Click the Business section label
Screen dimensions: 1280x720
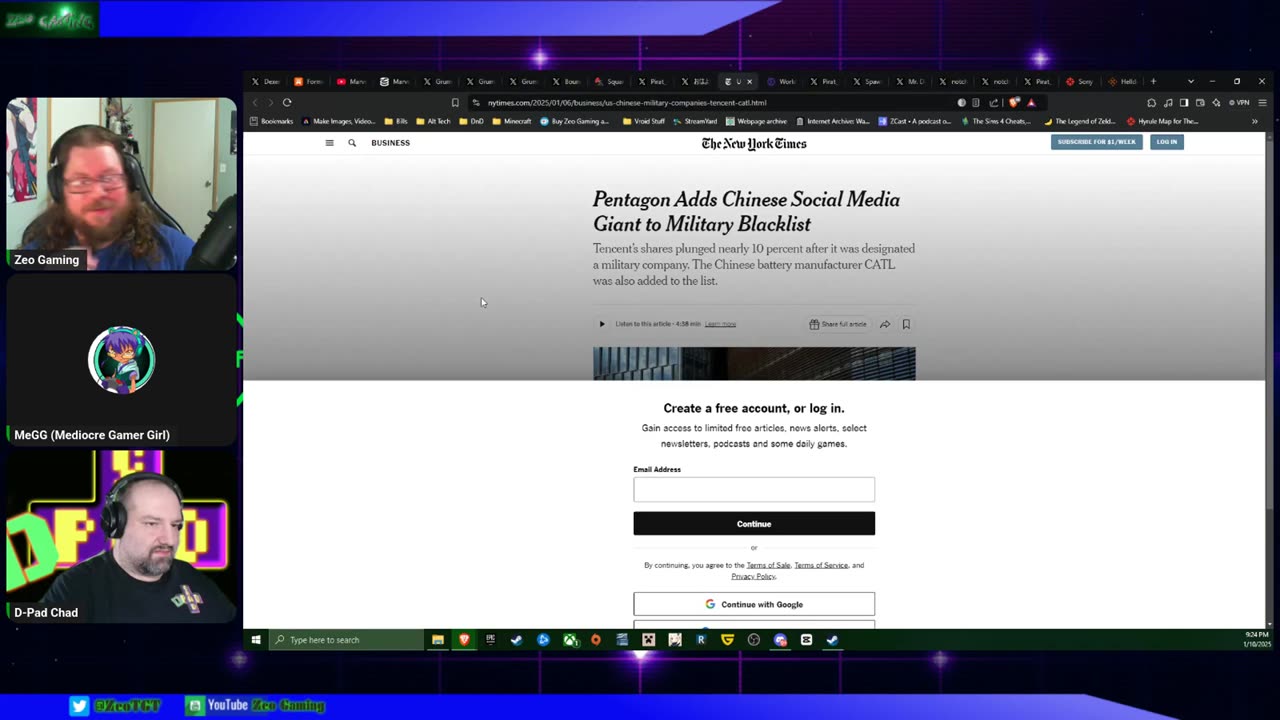click(390, 143)
